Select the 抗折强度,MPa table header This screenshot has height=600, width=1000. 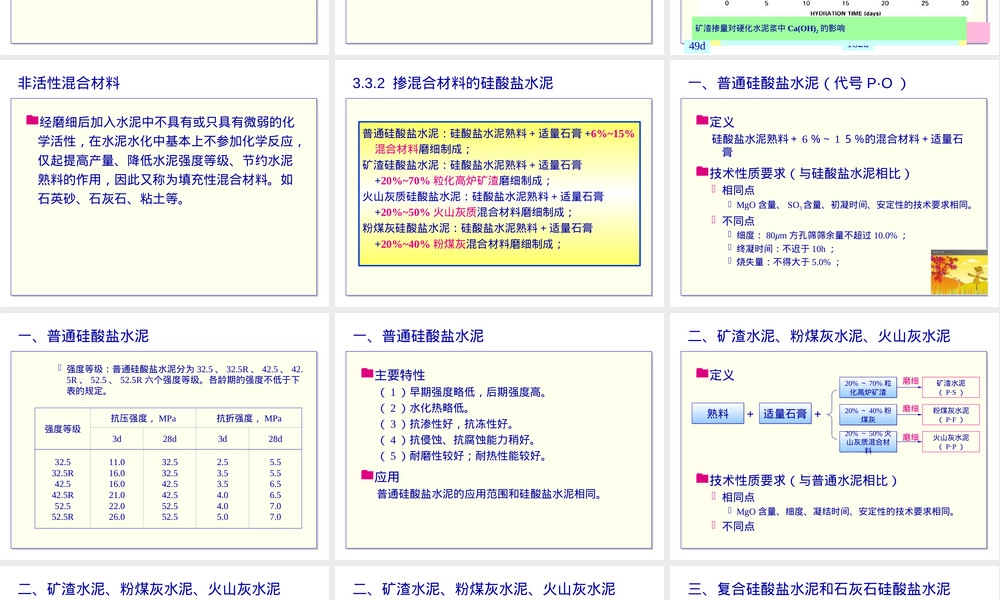(249, 418)
